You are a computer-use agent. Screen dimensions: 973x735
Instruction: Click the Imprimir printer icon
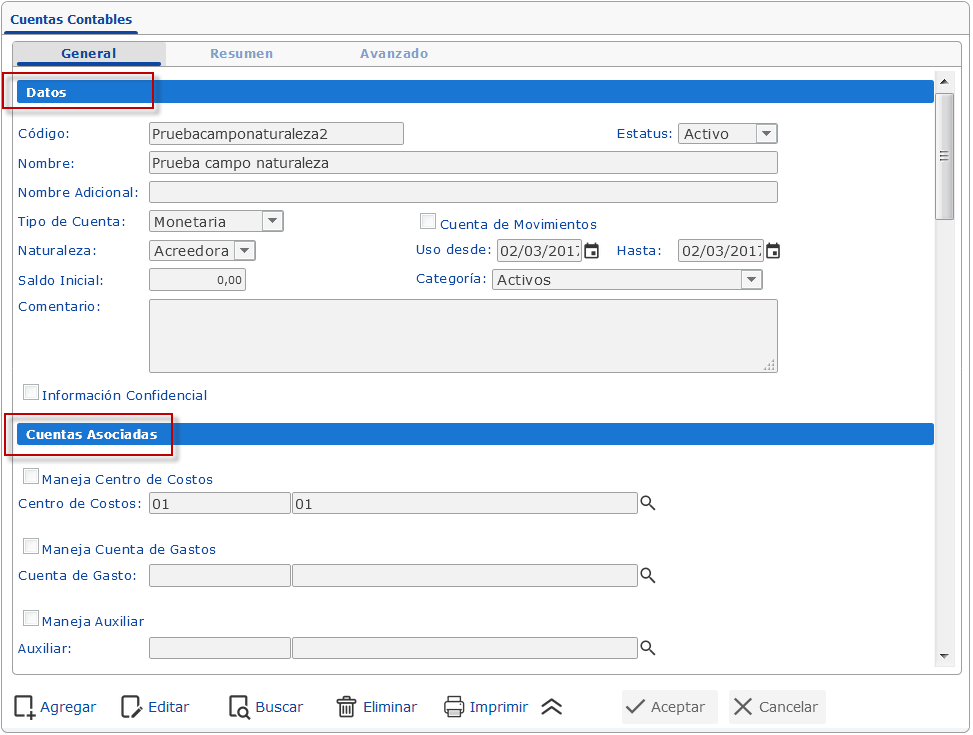[456, 707]
